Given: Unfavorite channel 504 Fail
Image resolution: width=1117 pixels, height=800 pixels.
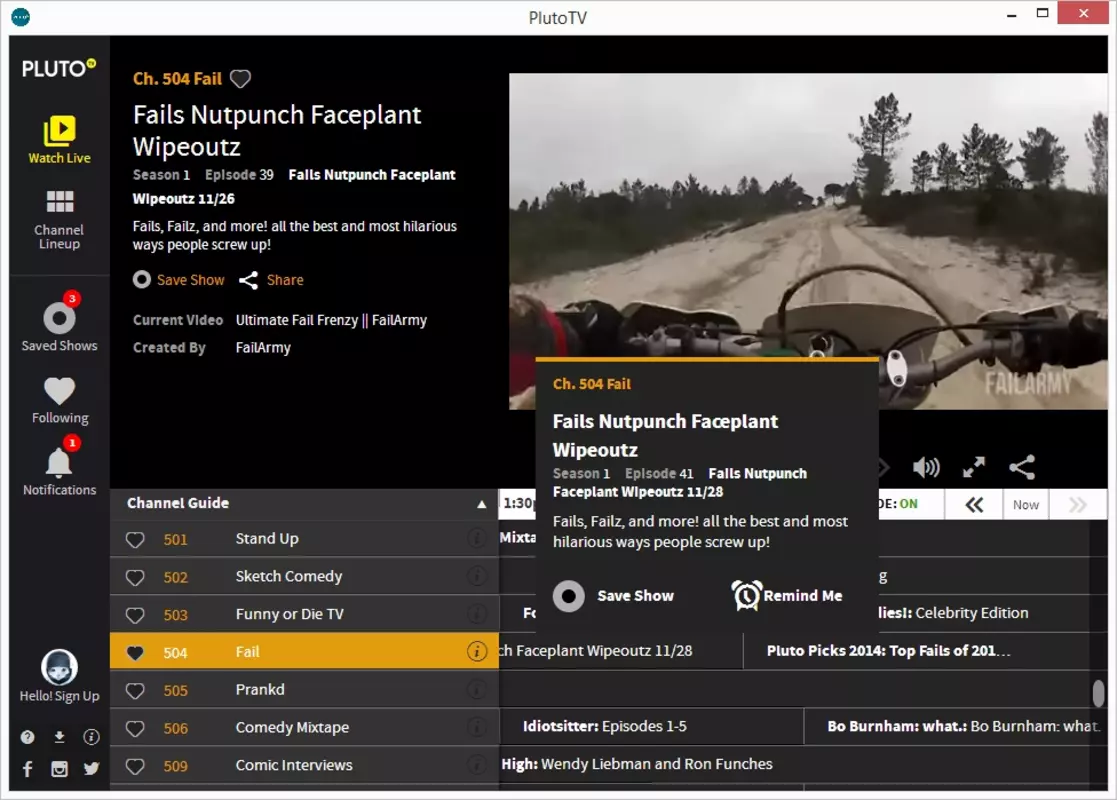Looking at the screenshot, I should [135, 653].
